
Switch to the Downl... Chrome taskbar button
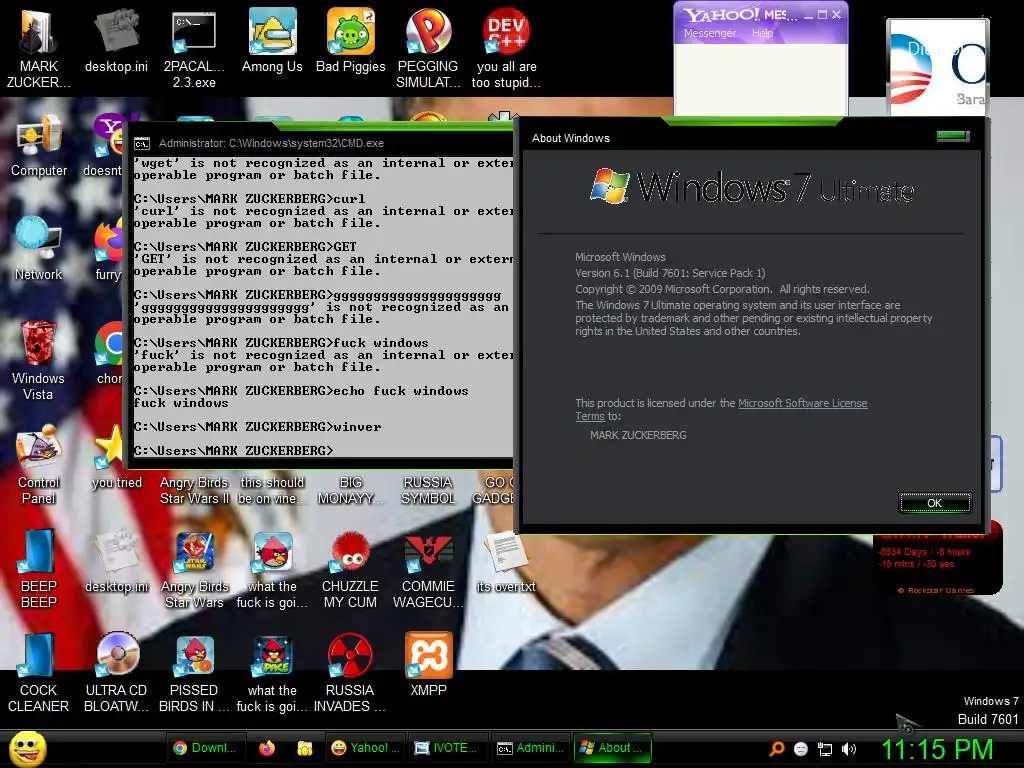pos(205,748)
